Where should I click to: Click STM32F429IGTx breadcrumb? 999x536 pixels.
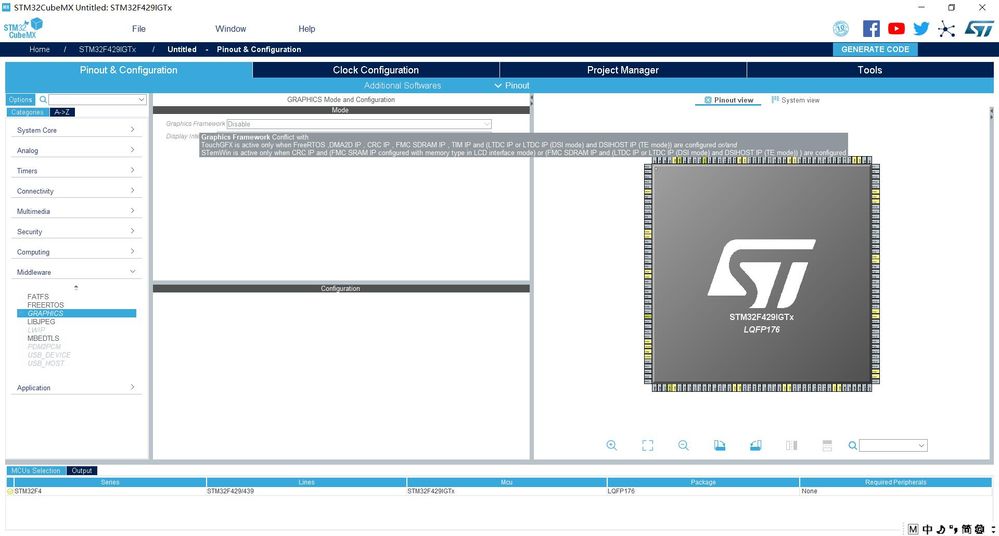[x=107, y=49]
